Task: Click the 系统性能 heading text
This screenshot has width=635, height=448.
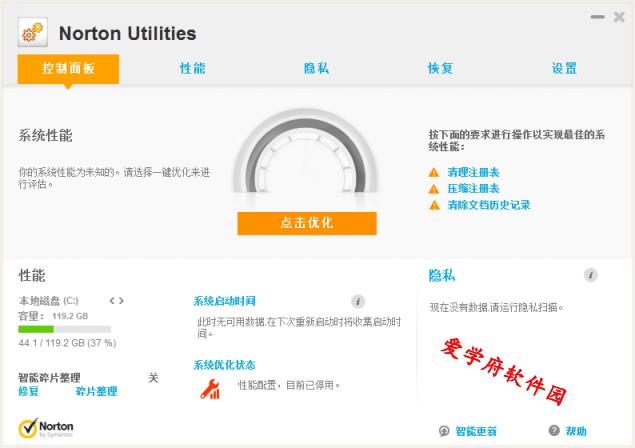Action: [x=45, y=135]
